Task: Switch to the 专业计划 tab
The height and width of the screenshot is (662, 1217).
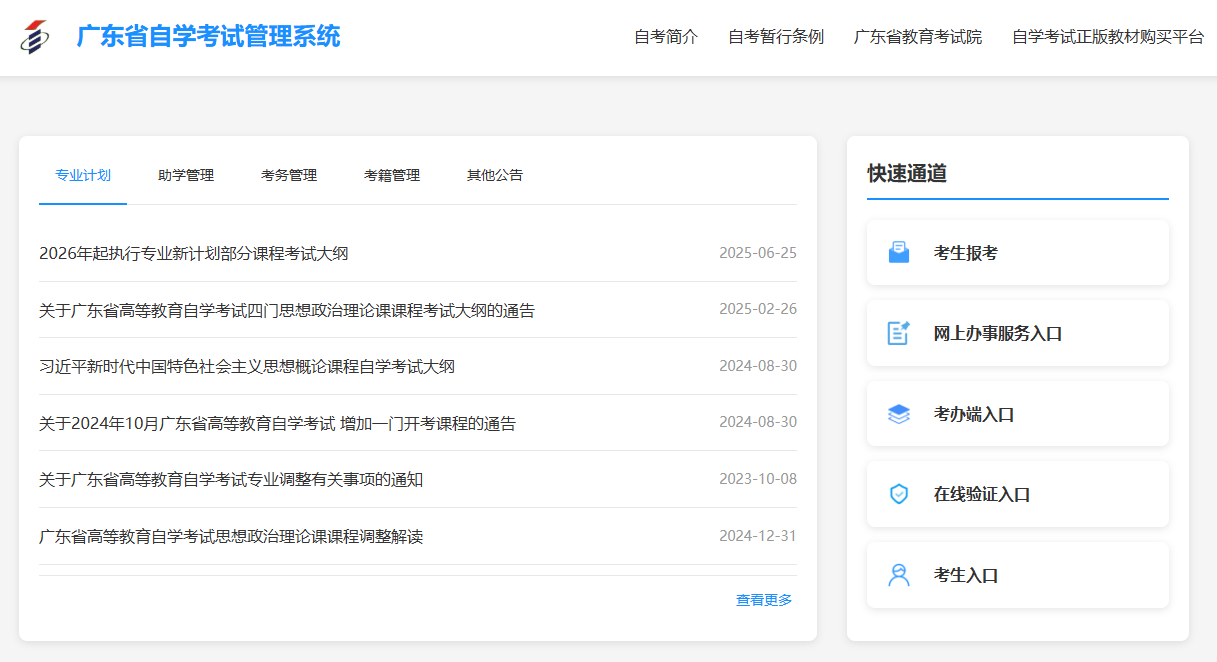Action: 83,176
